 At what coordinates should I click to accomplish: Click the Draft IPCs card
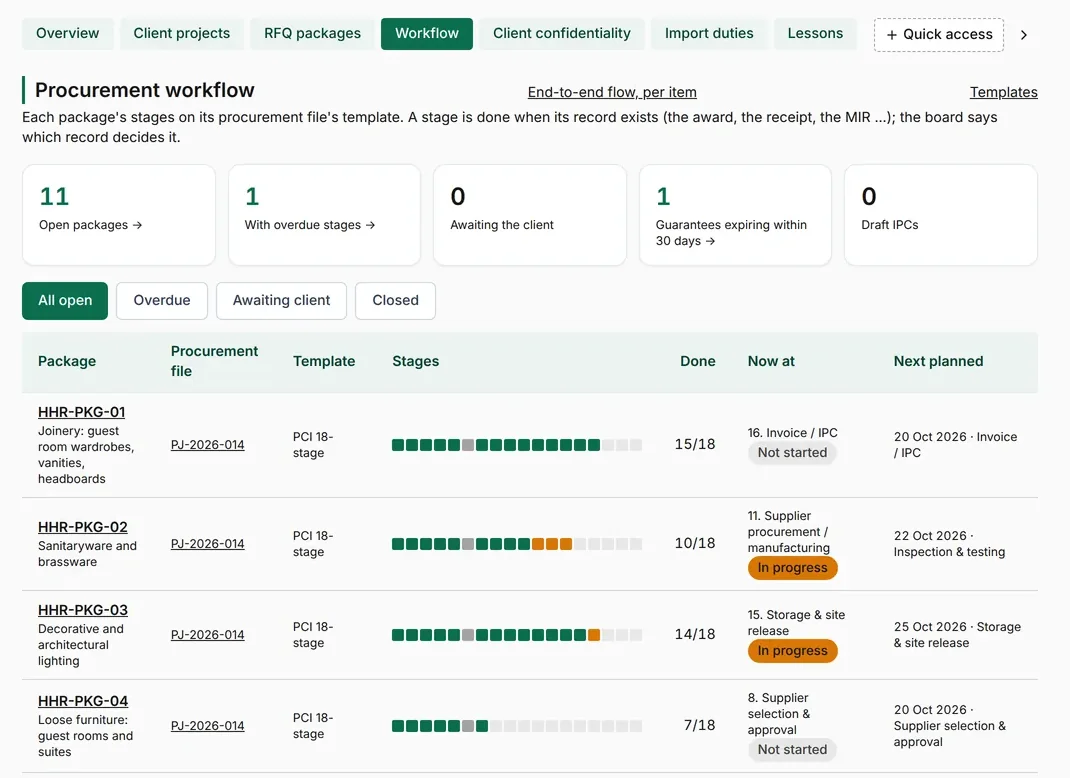[x=940, y=215]
